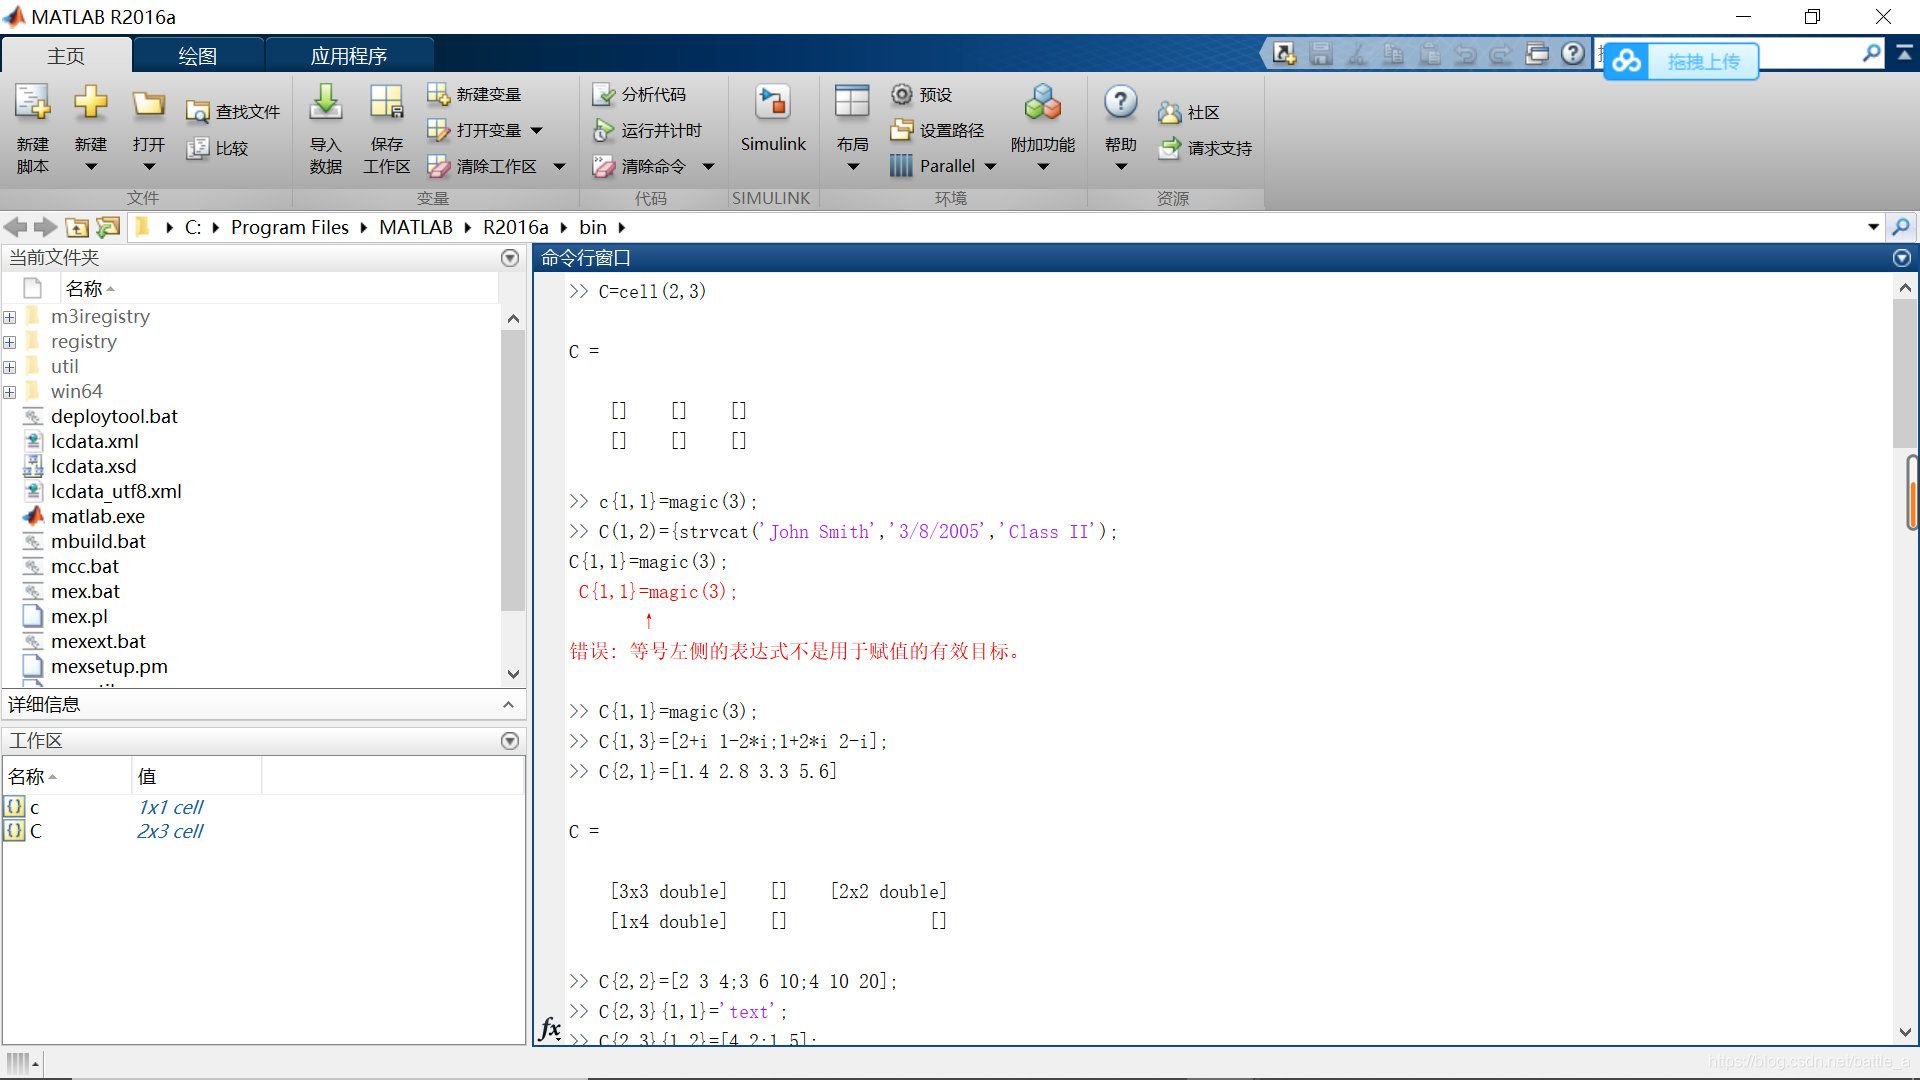Viewport: 1920px width, 1080px height.
Task: Launch Simulink from the toolstrip
Action: pyautogui.click(x=772, y=120)
